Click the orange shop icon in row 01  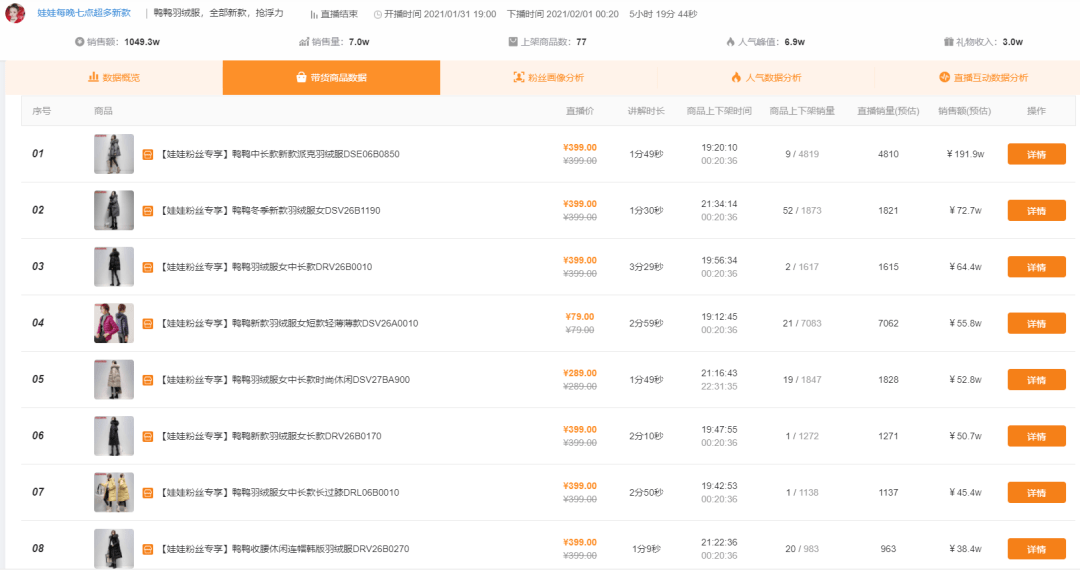point(148,155)
